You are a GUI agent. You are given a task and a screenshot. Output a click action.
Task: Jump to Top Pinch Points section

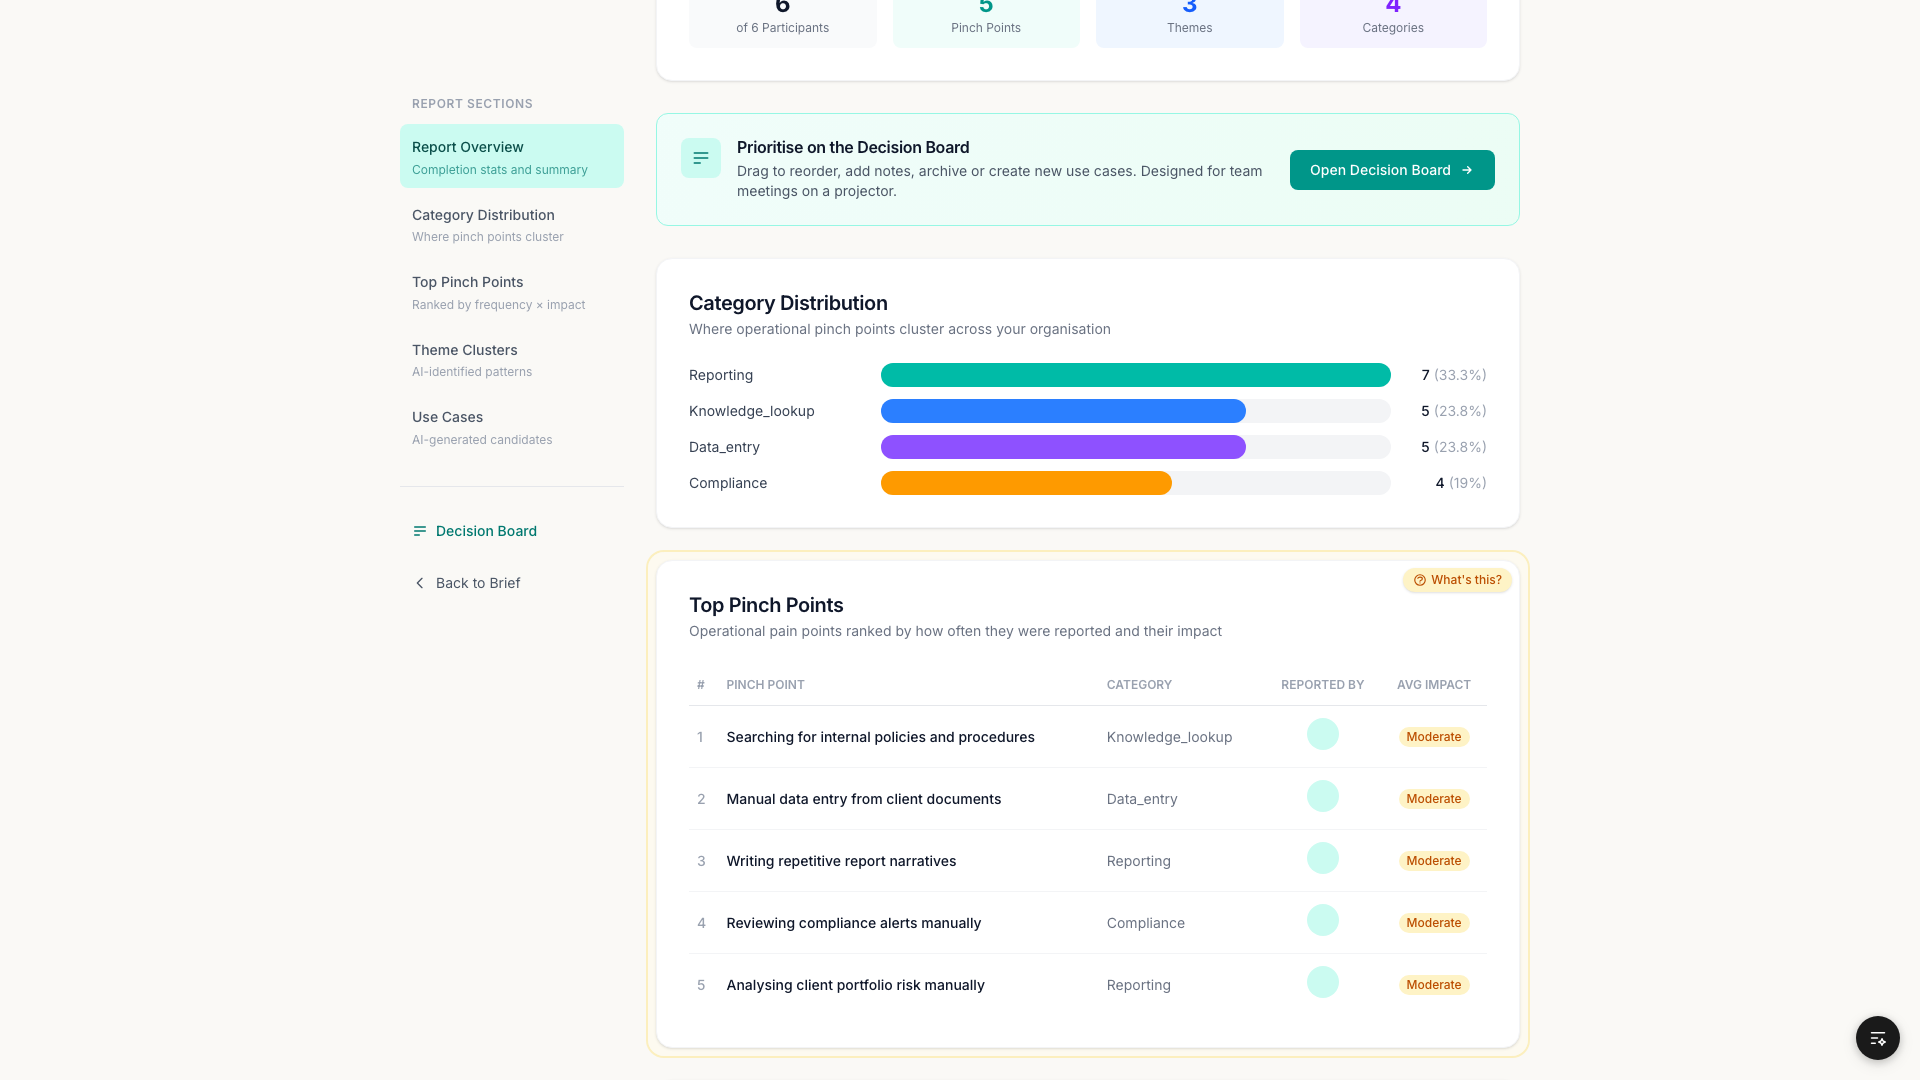pos(512,292)
